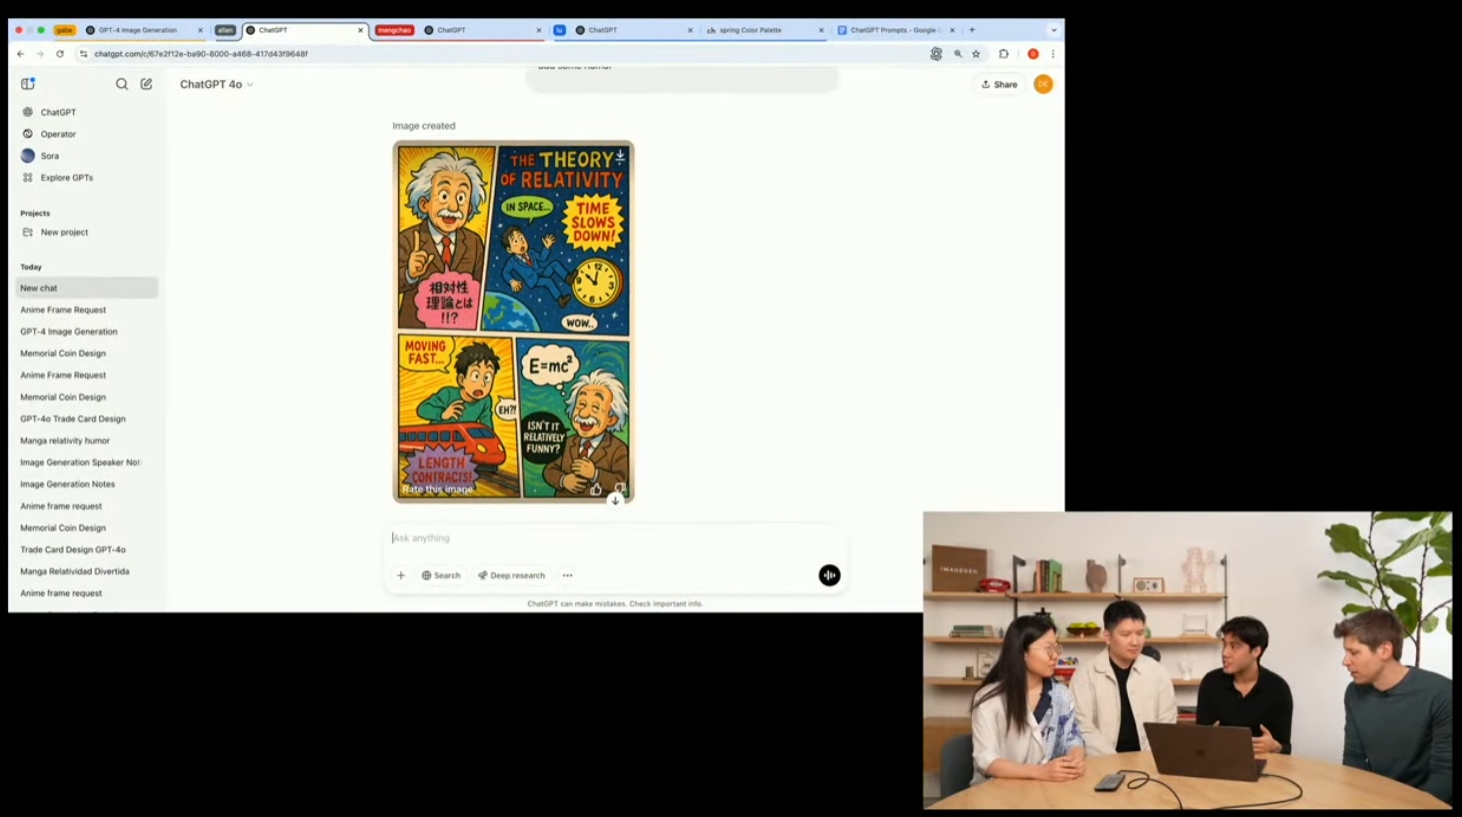Download the generated comic image

click(x=620, y=156)
